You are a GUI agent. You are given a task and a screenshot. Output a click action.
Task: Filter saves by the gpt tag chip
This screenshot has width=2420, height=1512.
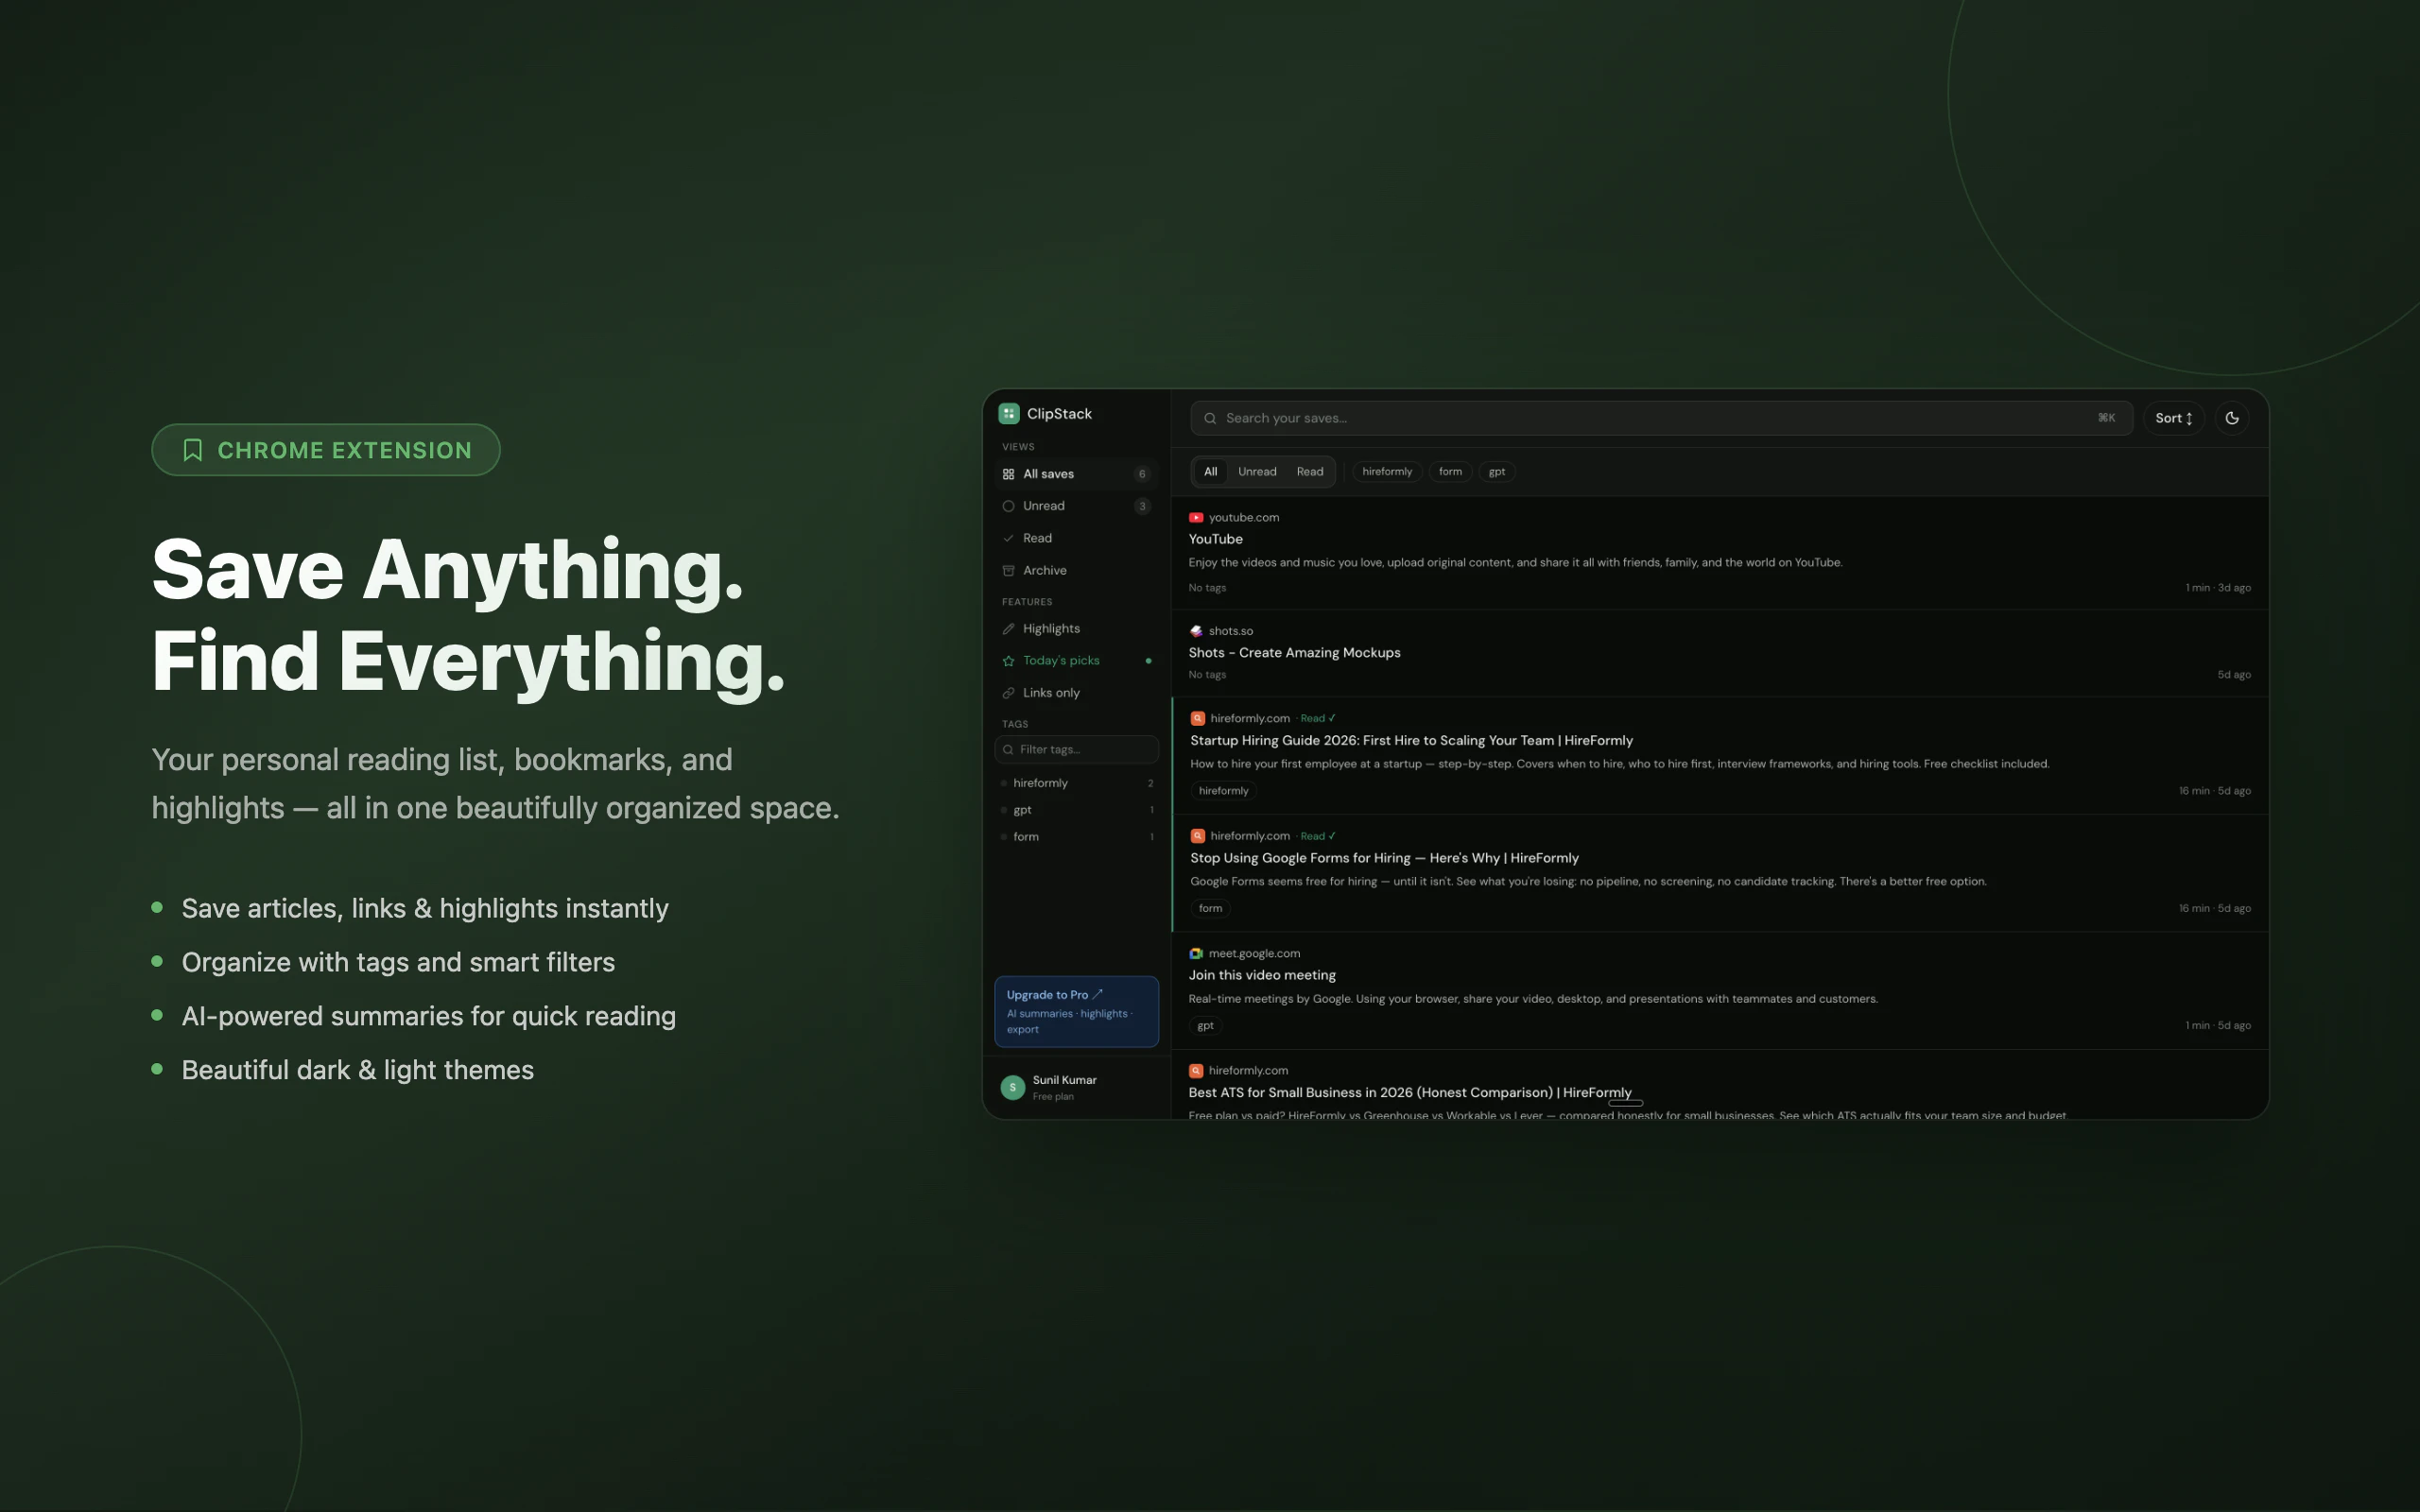point(1496,471)
